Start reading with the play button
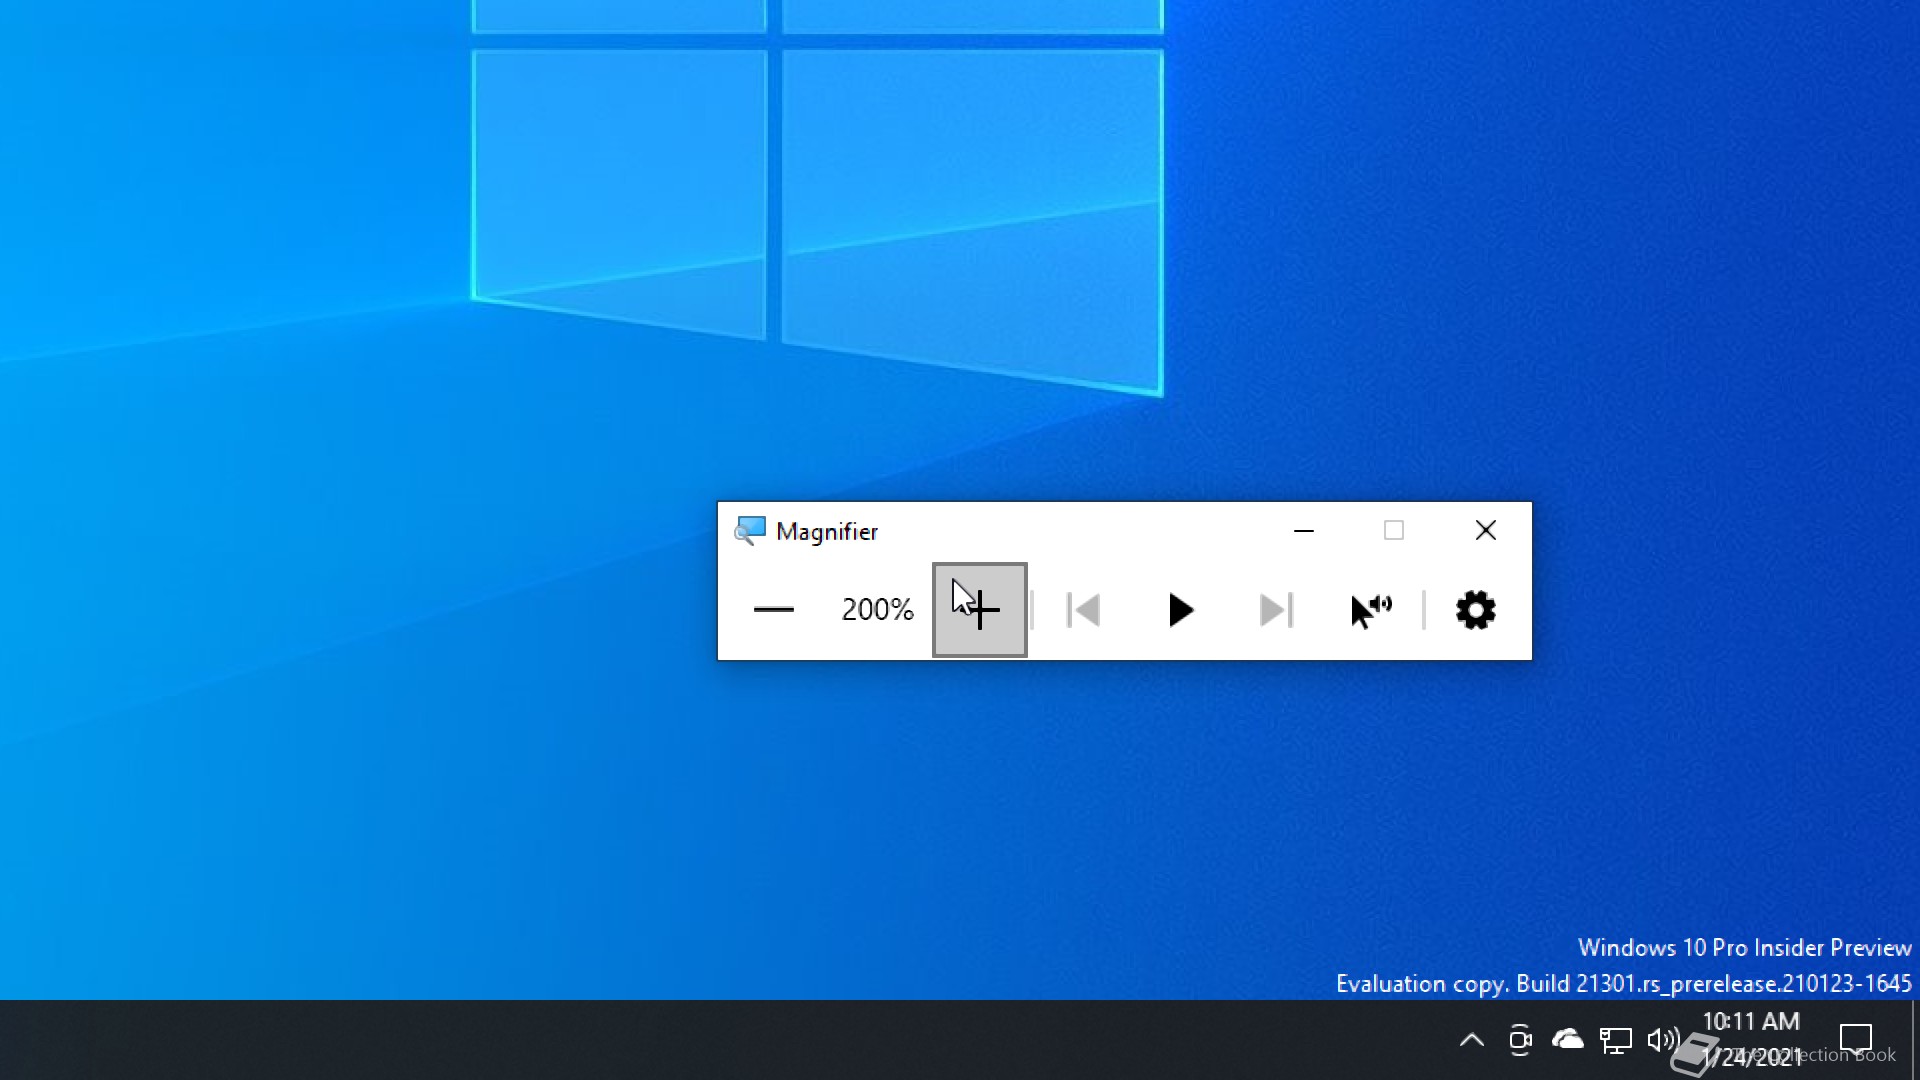 click(1180, 609)
